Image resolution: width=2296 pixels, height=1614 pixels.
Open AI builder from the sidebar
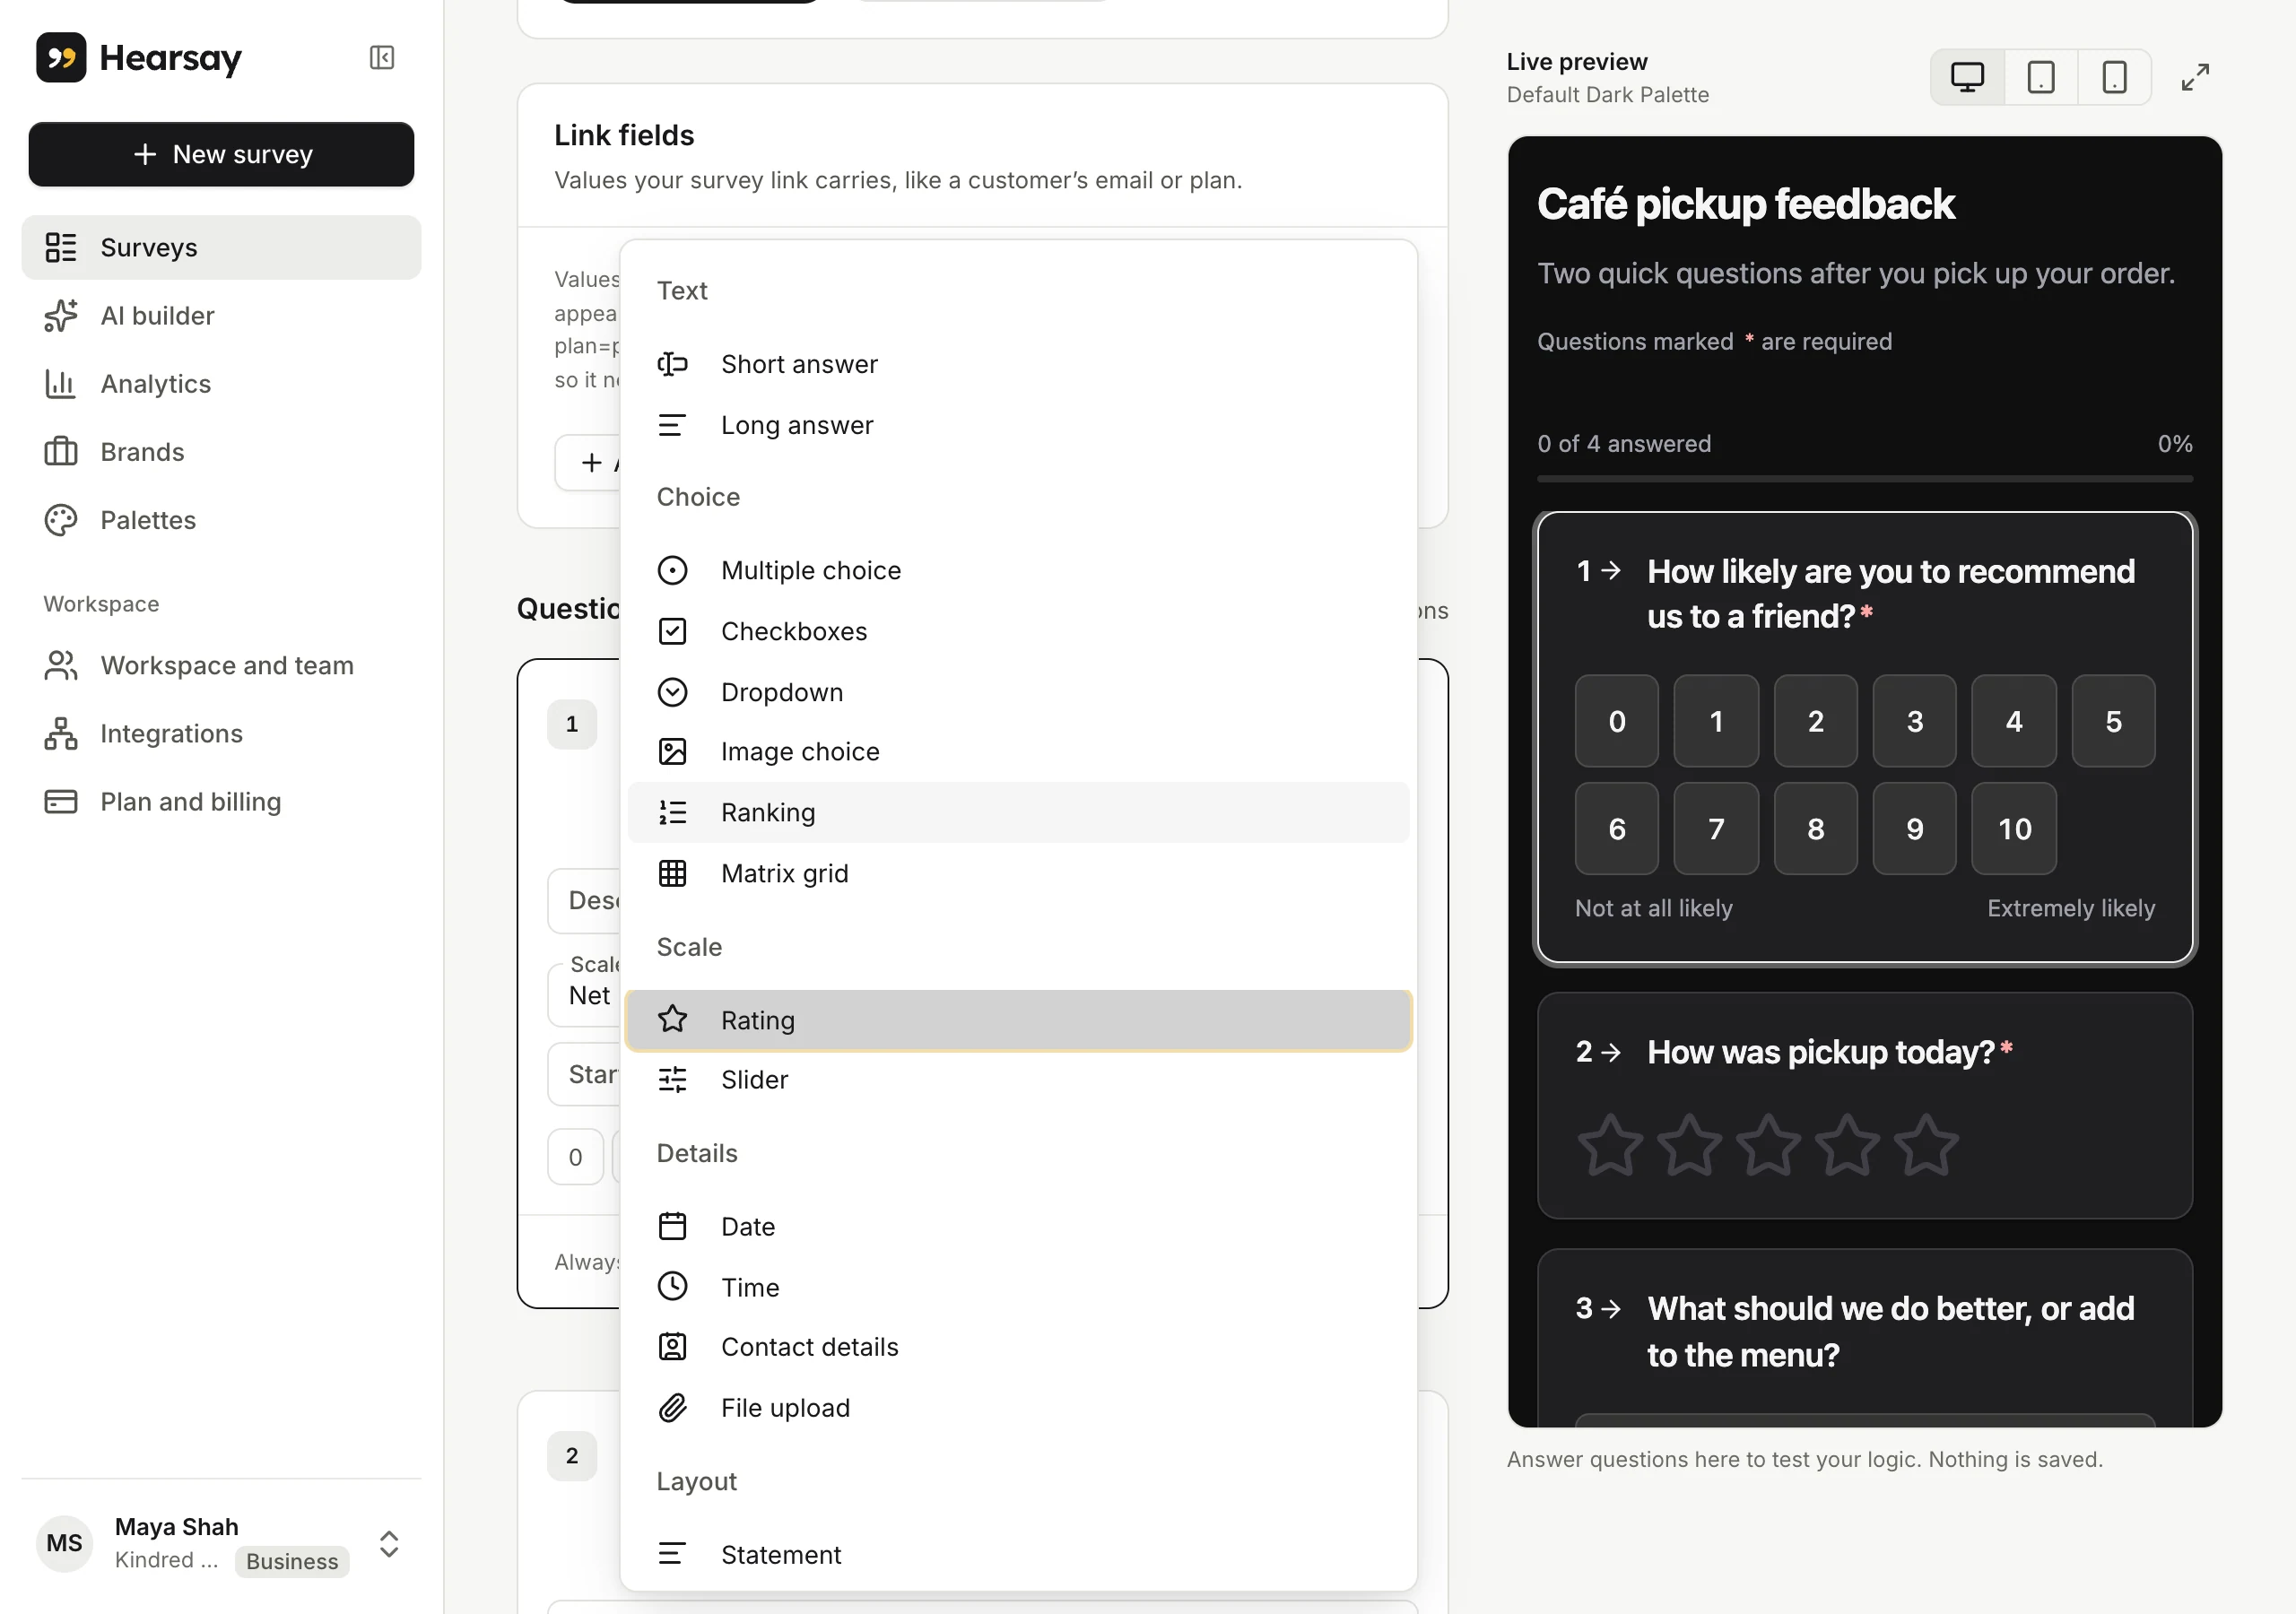(221, 316)
